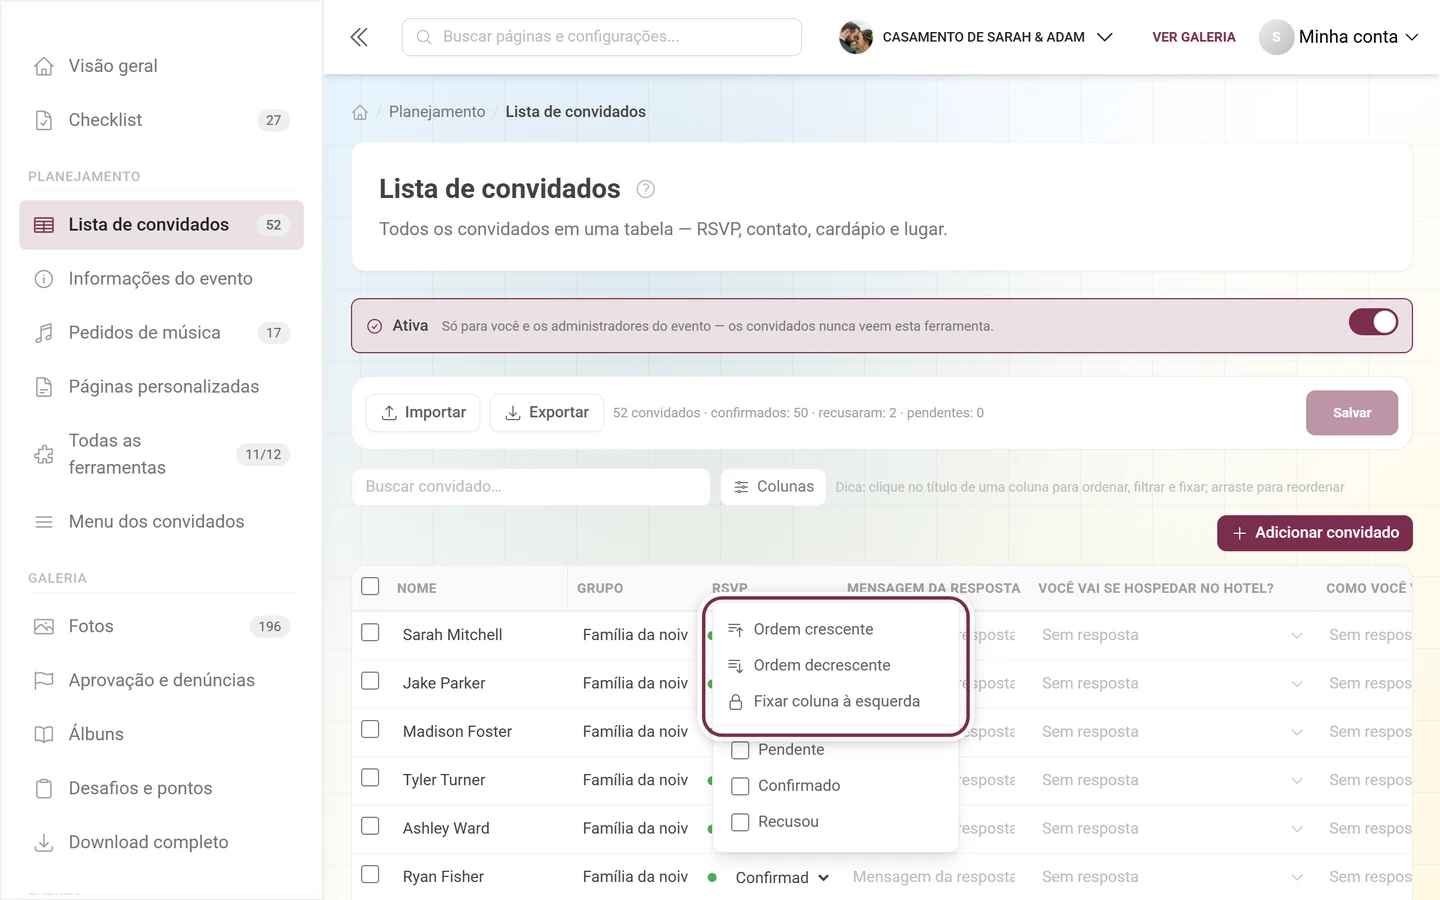Check the Confirmado filter option

click(741, 786)
